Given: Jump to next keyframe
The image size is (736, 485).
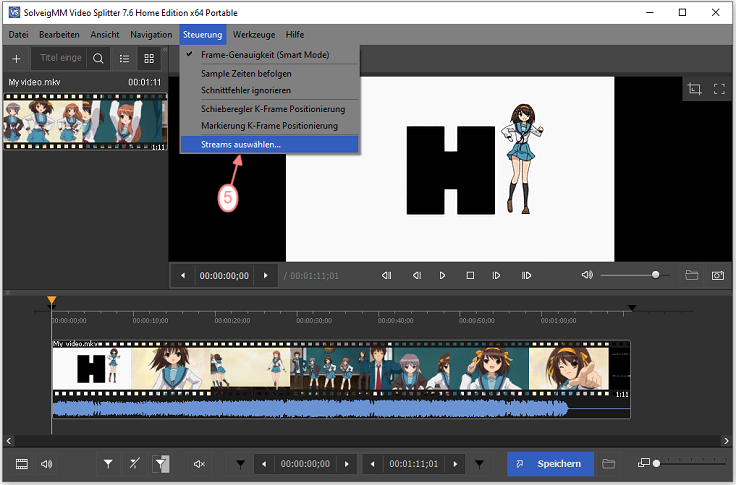Looking at the screenshot, I should (526, 276).
